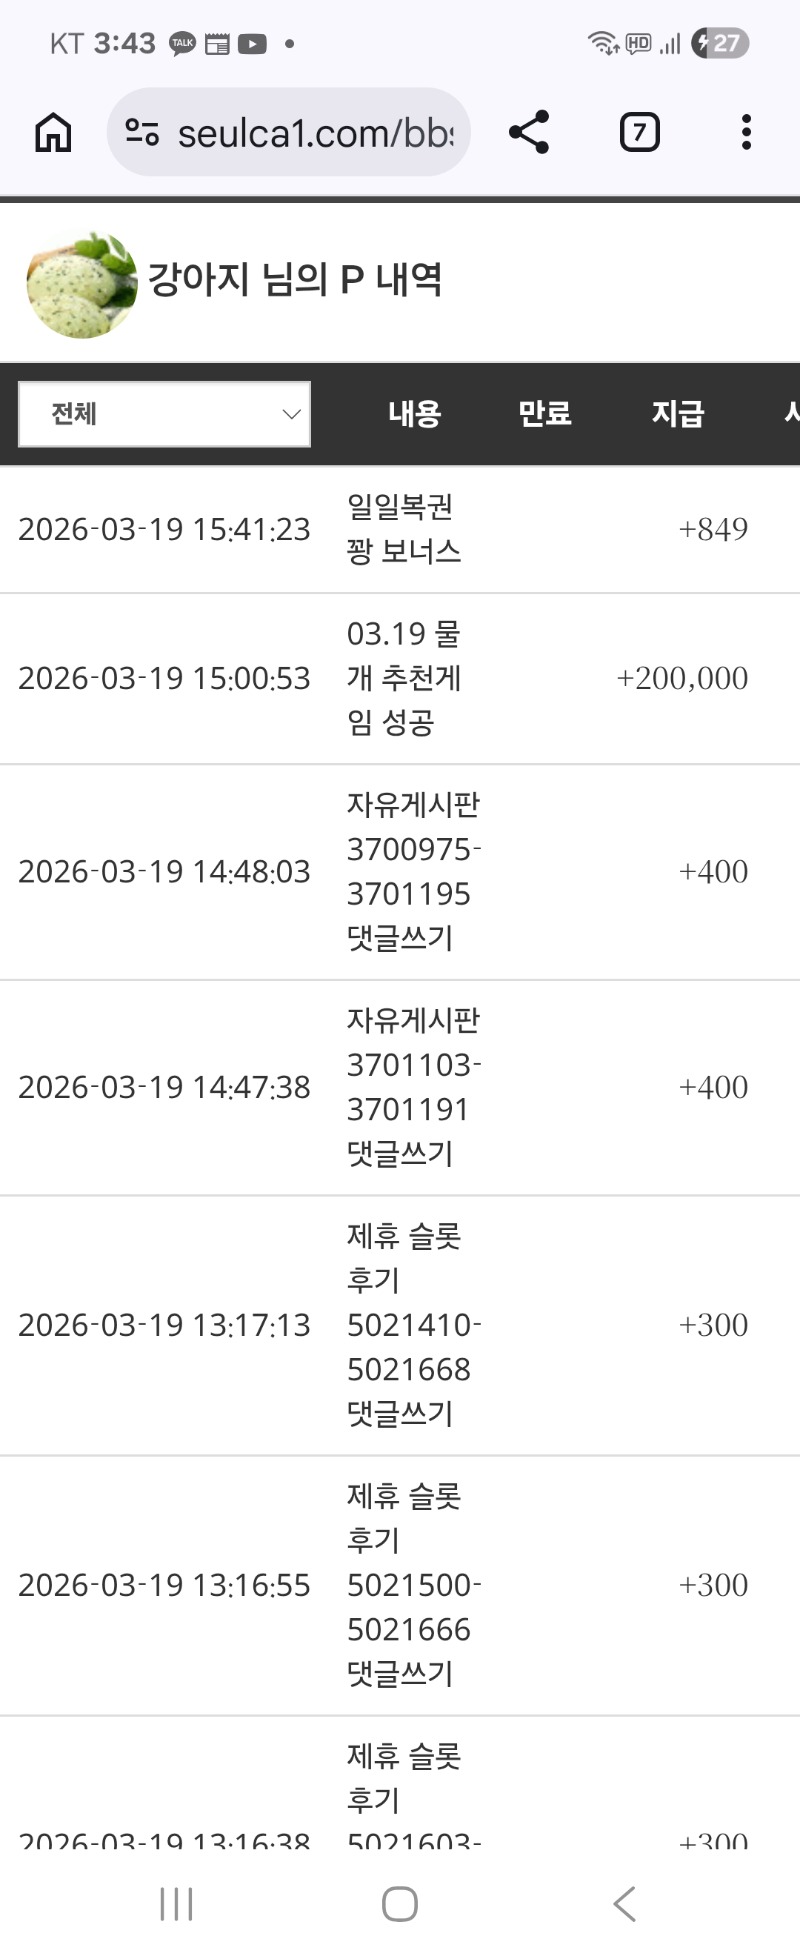Tap the browser home icon
This screenshot has height=1956, width=800.
click(53, 132)
